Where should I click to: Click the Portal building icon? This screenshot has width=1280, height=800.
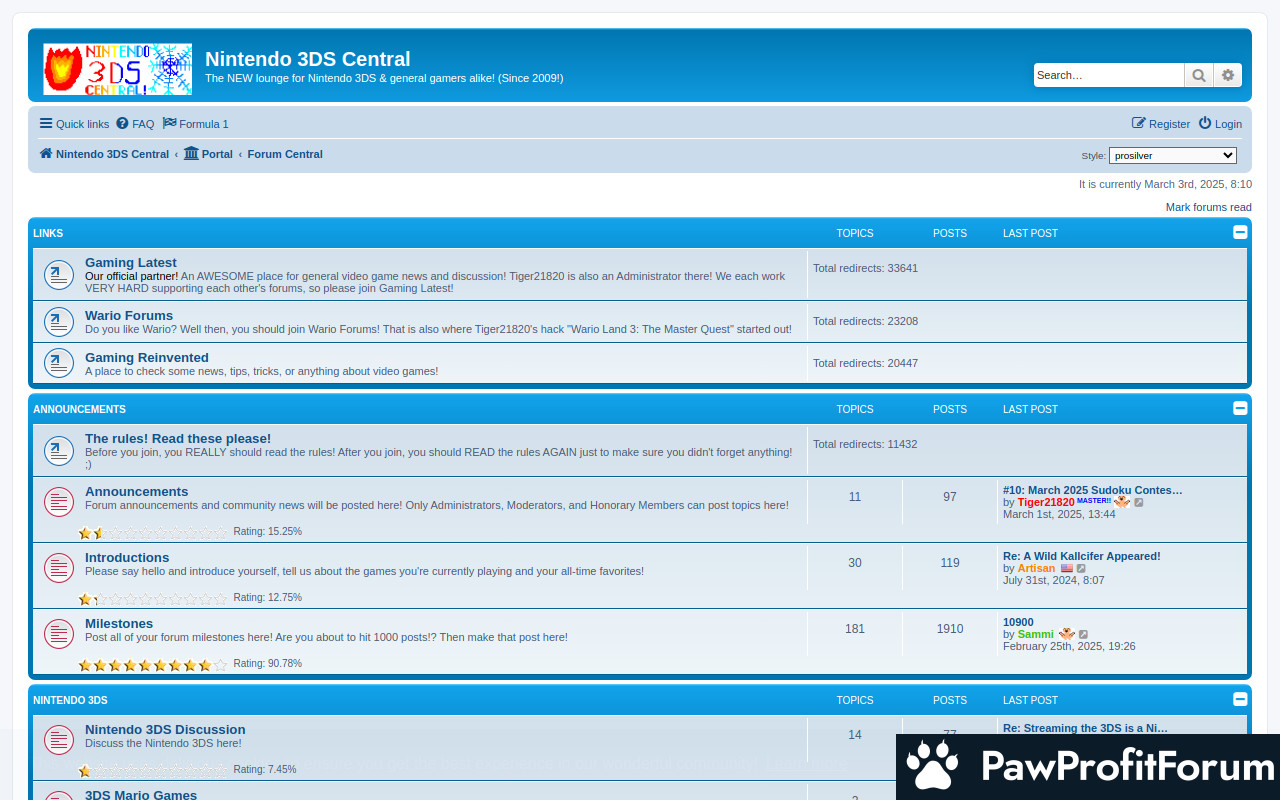pos(191,154)
